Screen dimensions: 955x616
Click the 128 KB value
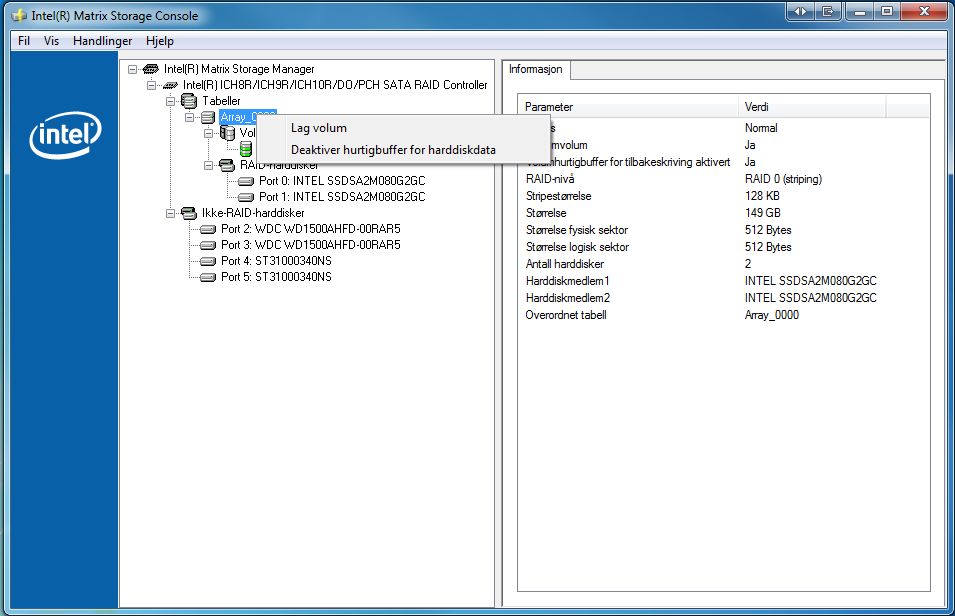coord(762,196)
